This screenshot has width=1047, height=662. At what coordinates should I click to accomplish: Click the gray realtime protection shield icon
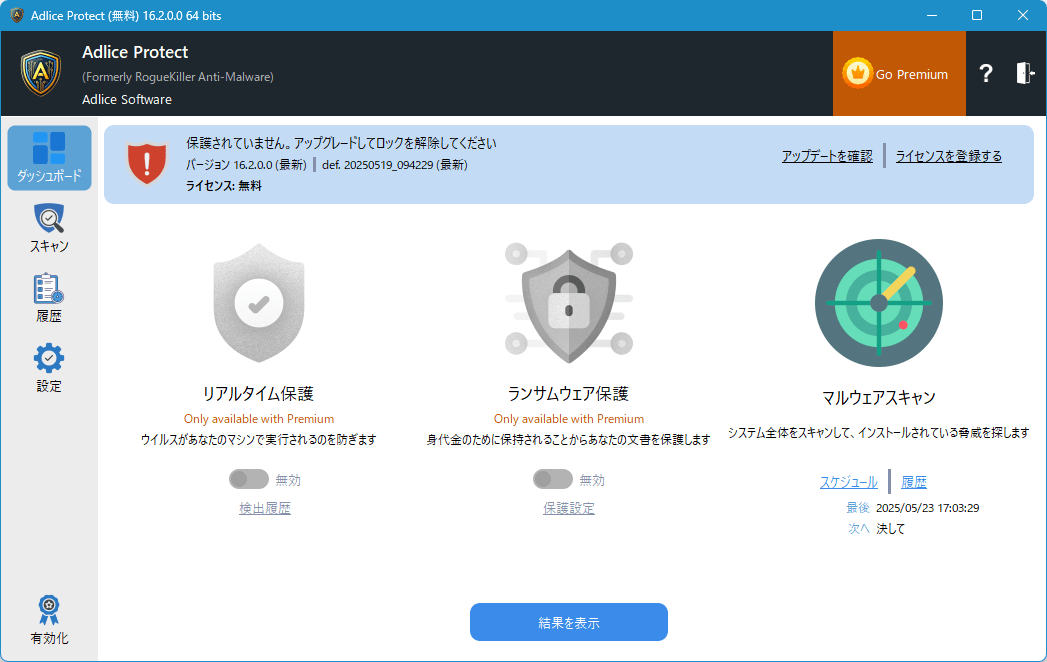[259, 303]
